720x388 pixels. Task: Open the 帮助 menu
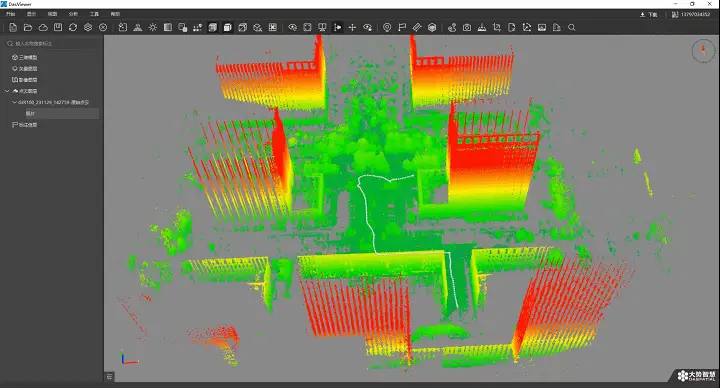pos(115,14)
